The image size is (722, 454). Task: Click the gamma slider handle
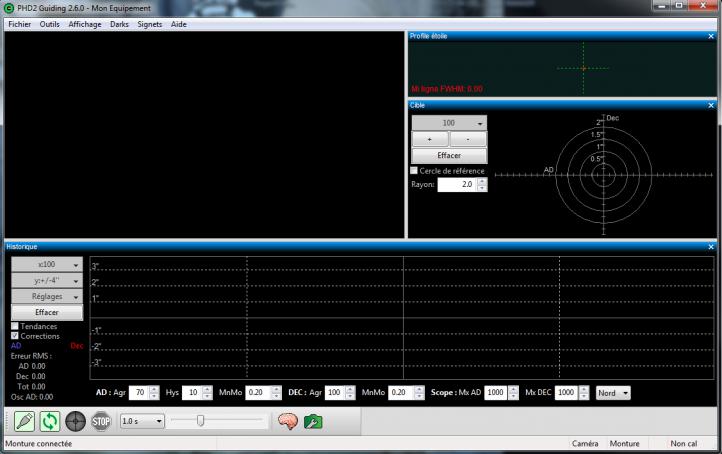click(x=200, y=420)
